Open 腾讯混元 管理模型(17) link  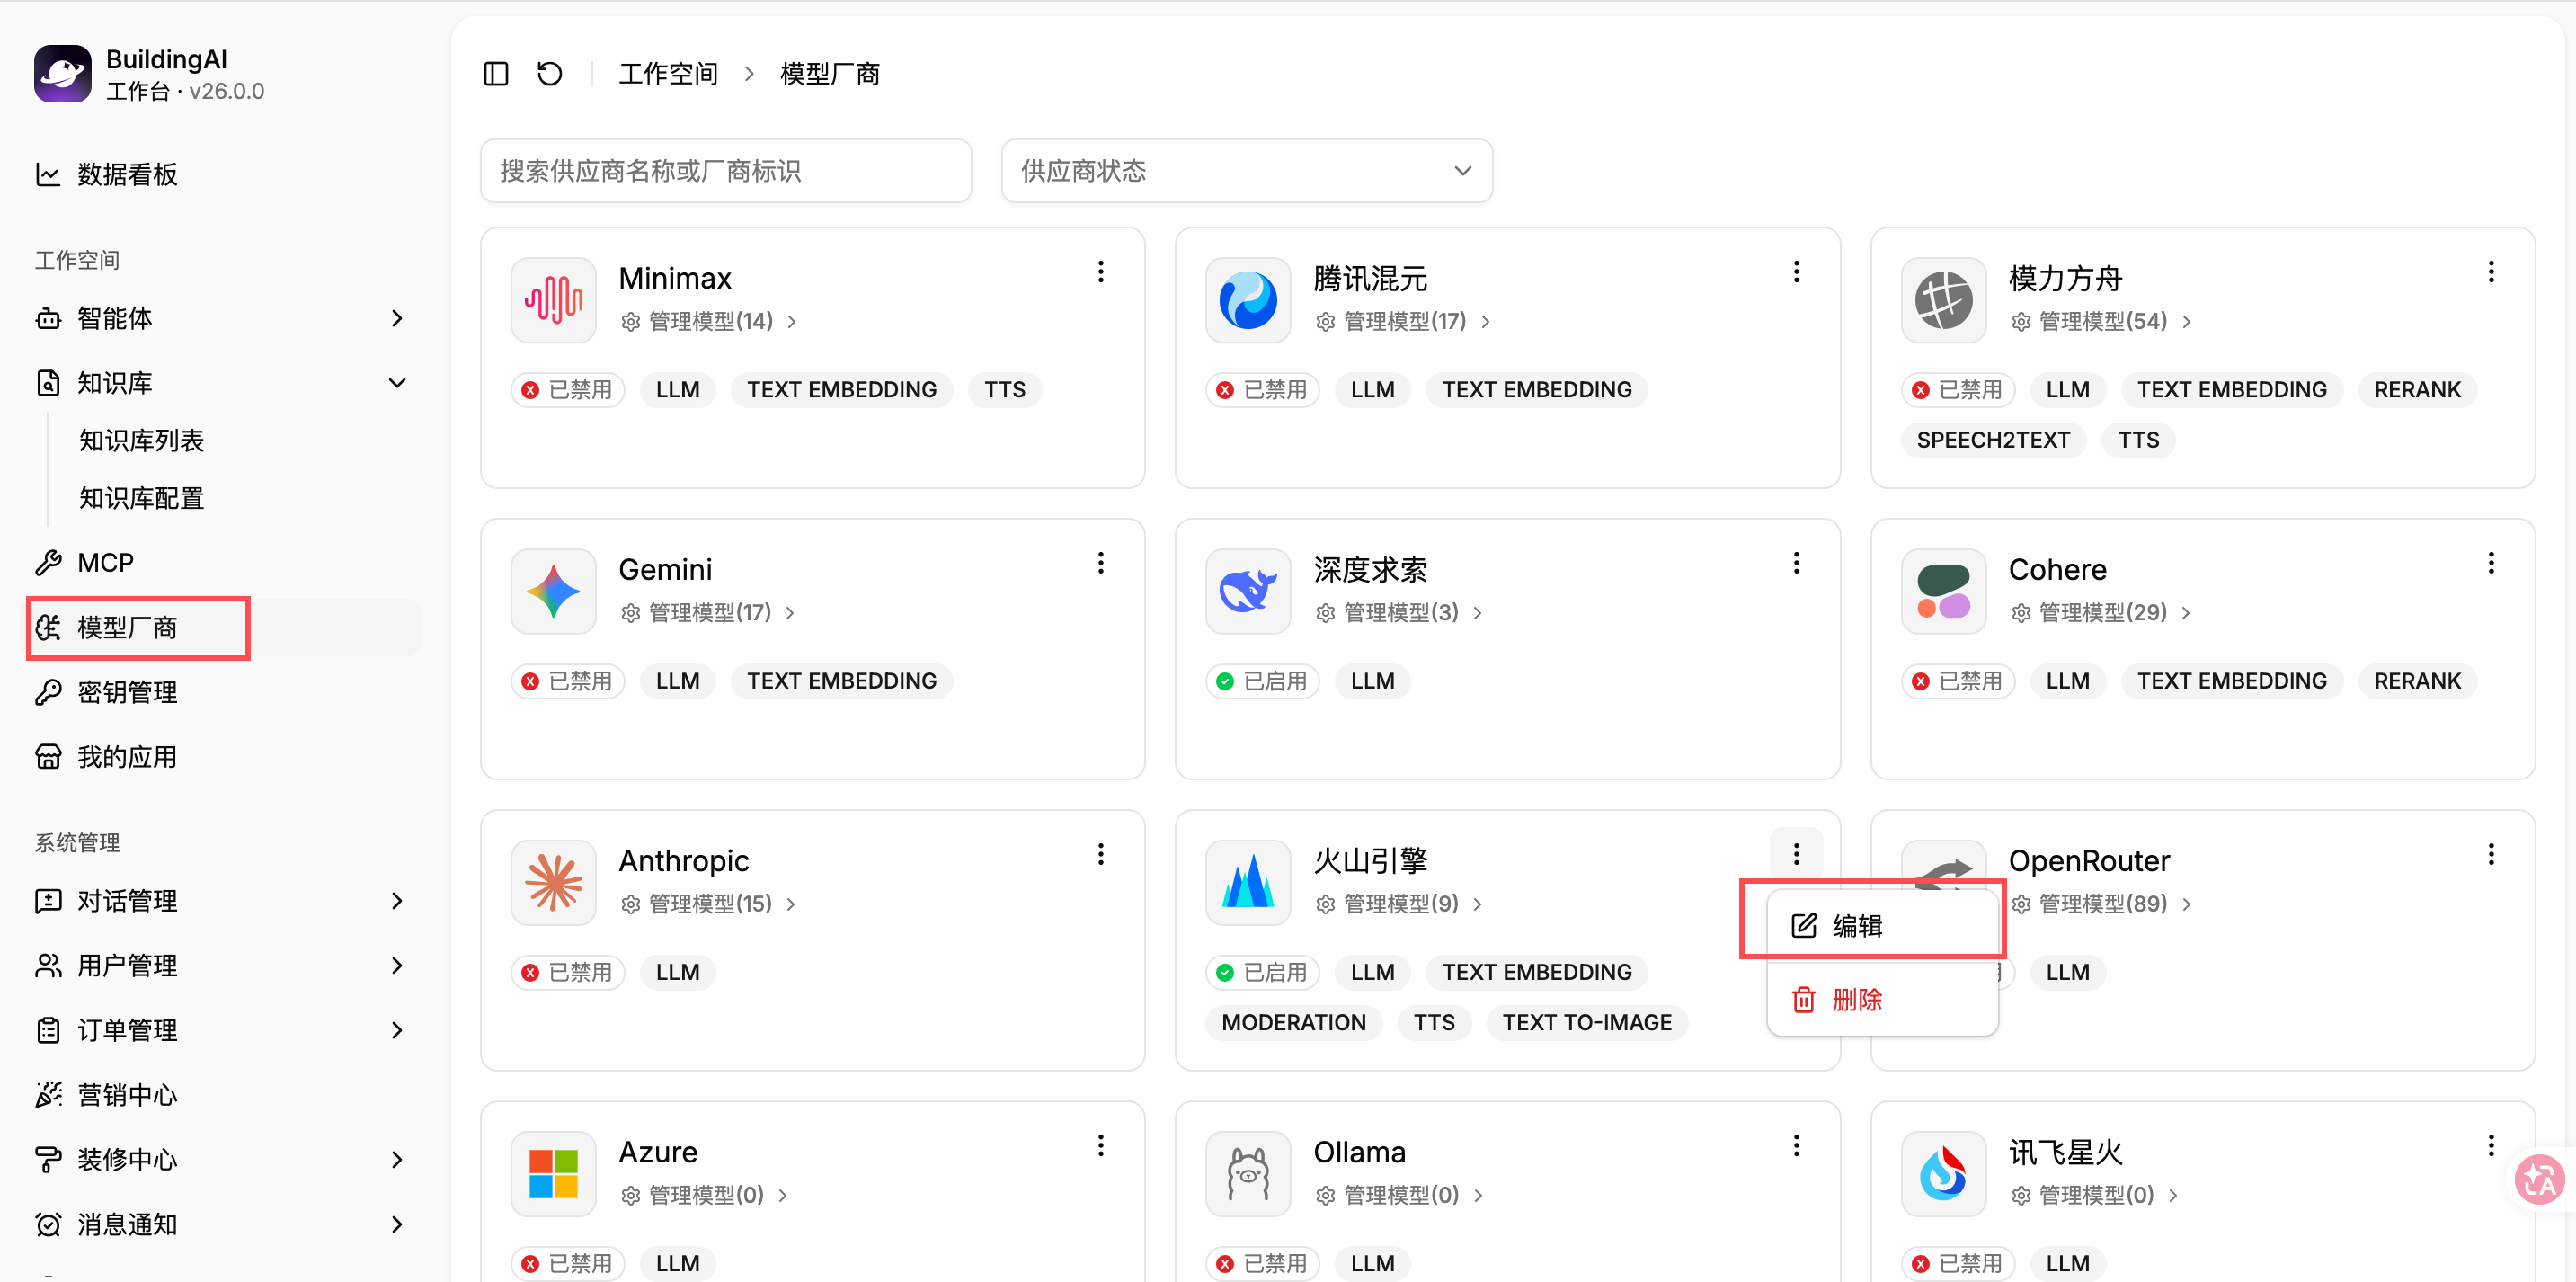point(1403,322)
